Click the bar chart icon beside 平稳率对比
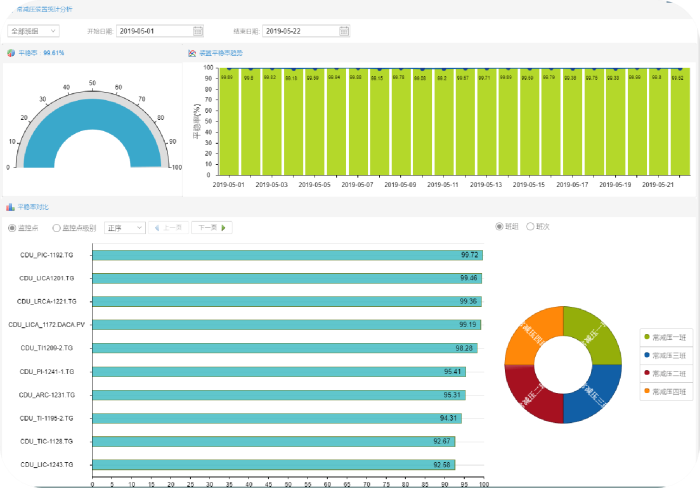 11,207
